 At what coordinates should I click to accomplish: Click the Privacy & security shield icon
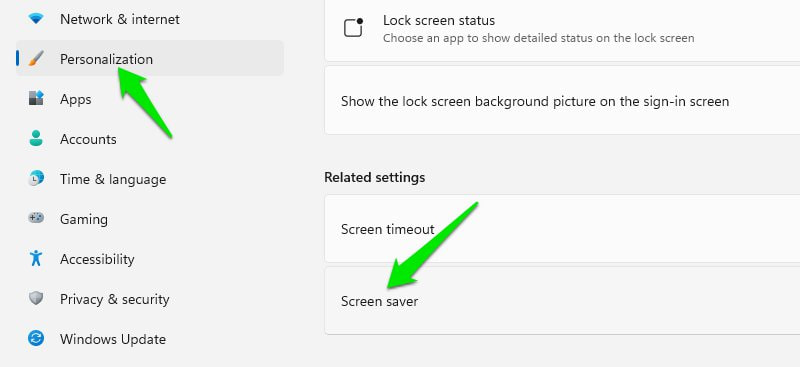click(x=36, y=298)
